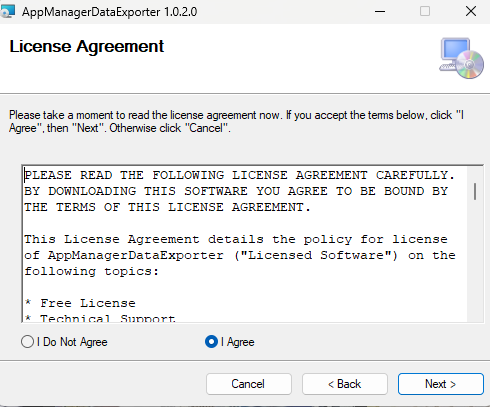The image size is (490, 407).
Task: Click the 'following topics:' line in the license text
Action: coord(91,271)
